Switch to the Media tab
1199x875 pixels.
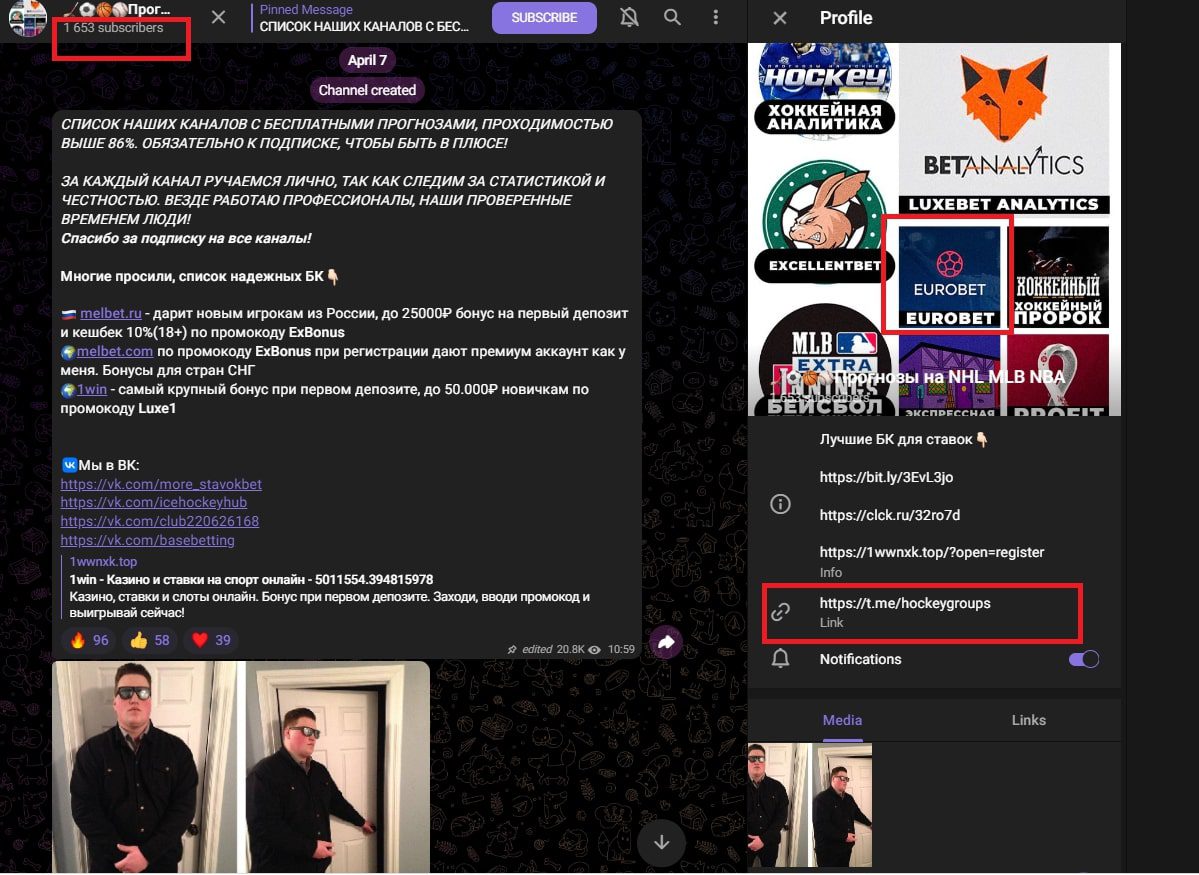(x=842, y=720)
